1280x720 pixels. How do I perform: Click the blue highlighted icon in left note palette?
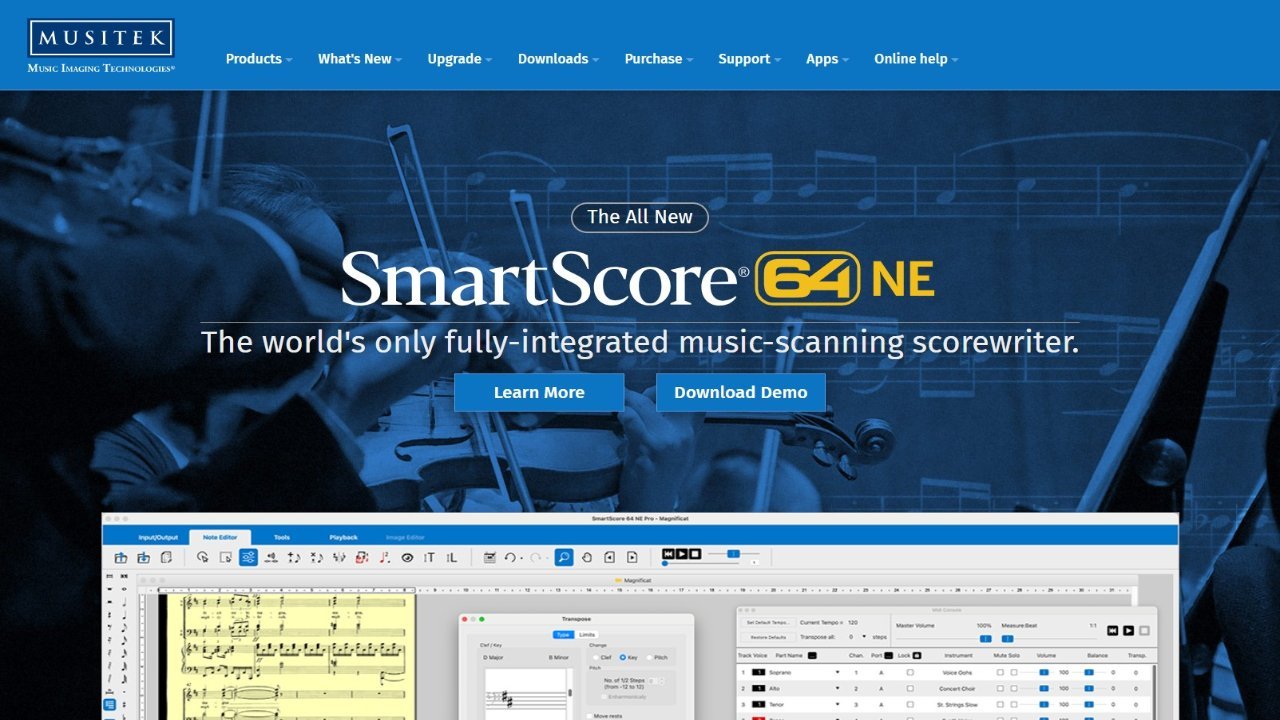[x=110, y=704]
